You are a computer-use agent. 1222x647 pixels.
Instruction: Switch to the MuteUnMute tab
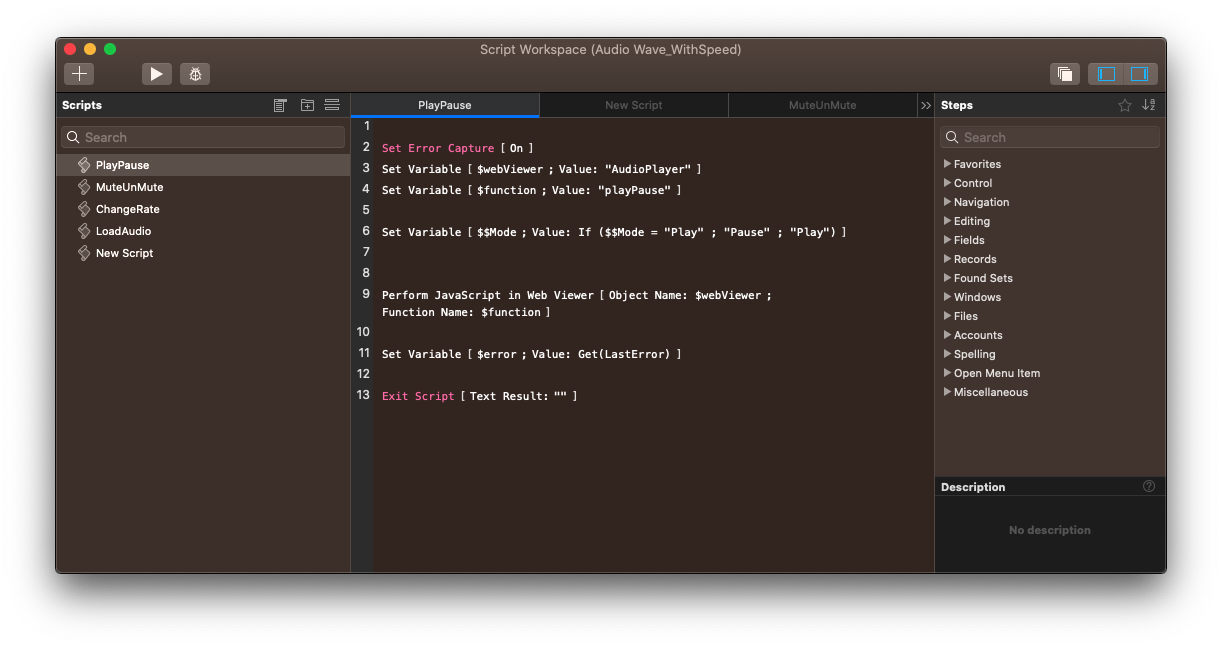(x=822, y=105)
